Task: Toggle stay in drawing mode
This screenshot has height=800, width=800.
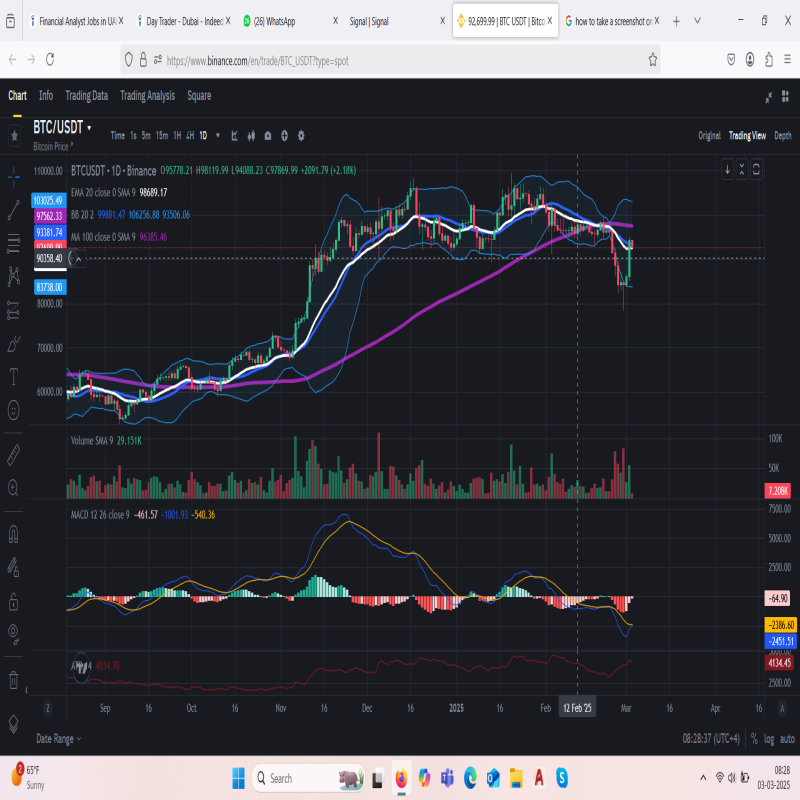Action: (14, 567)
